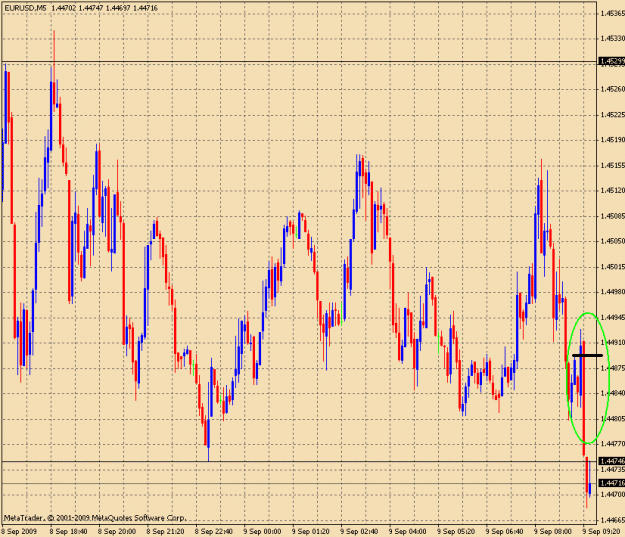Image resolution: width=625 pixels, height=537 pixels.
Task: Click the 1.45365 price axis label
Action: [x=613, y=14]
